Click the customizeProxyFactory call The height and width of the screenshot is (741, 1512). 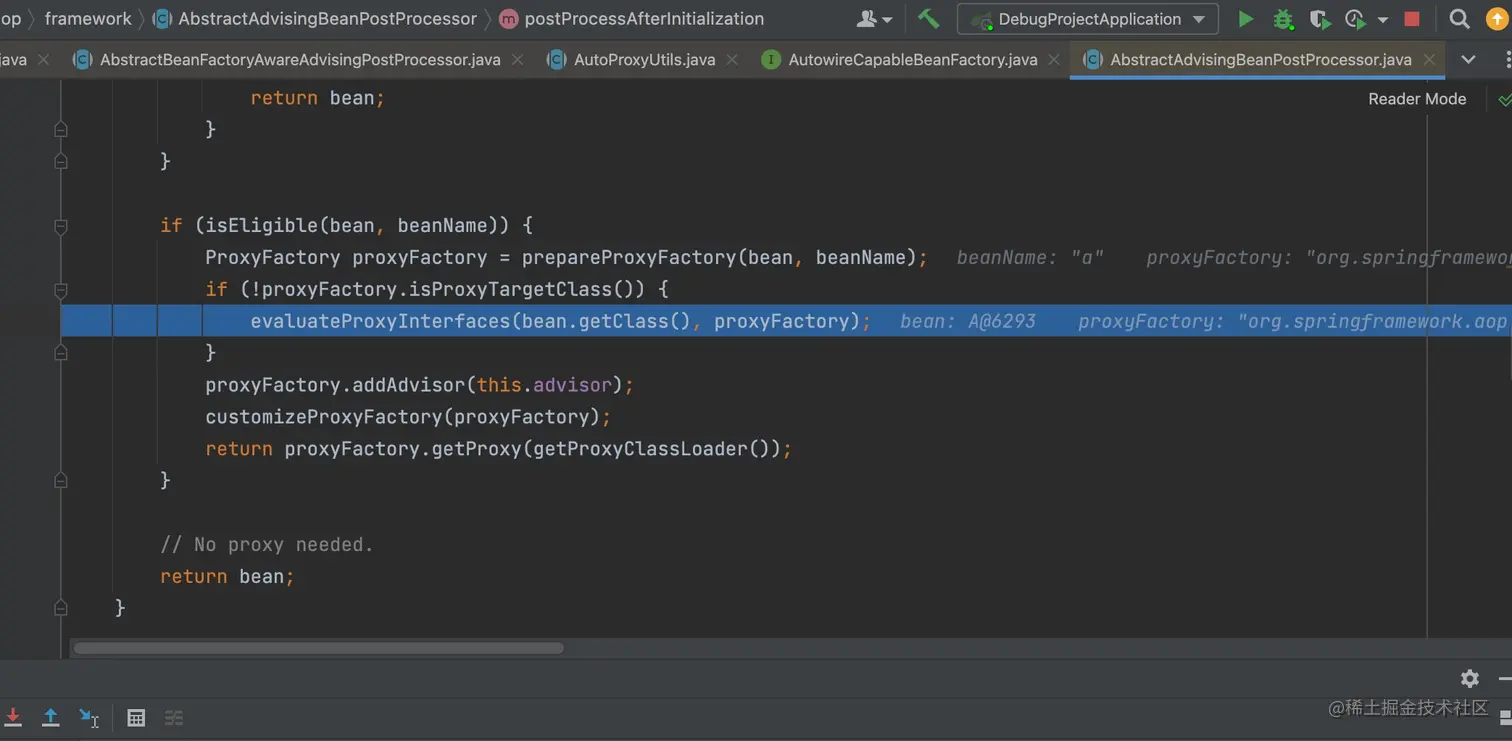pos(408,417)
